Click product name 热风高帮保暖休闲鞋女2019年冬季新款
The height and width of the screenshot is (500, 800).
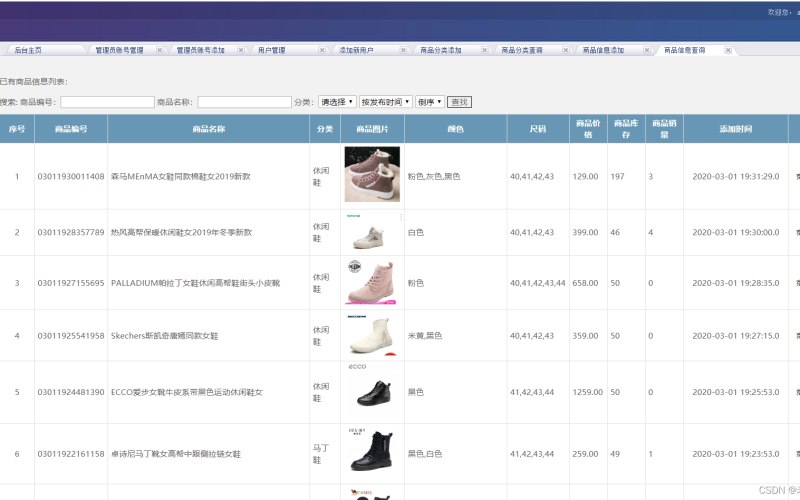point(182,232)
